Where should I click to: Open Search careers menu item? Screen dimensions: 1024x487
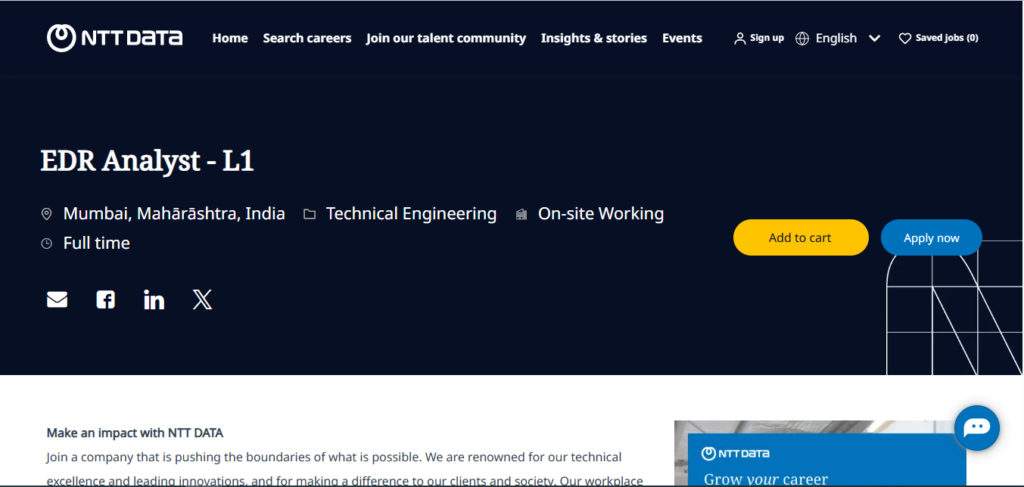307,39
